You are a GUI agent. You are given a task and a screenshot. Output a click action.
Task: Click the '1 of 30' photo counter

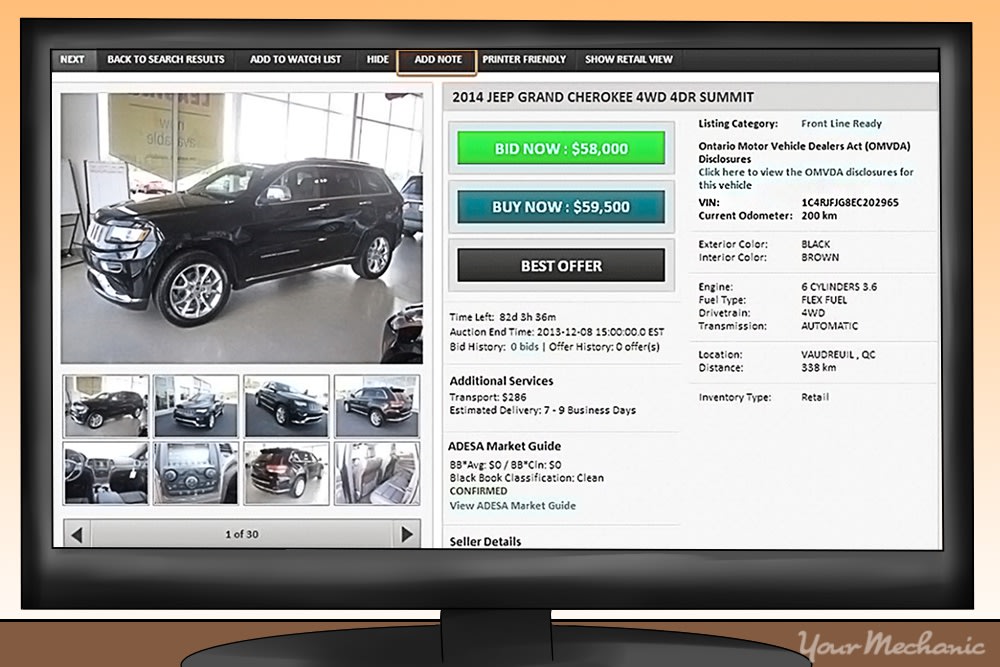tap(242, 534)
